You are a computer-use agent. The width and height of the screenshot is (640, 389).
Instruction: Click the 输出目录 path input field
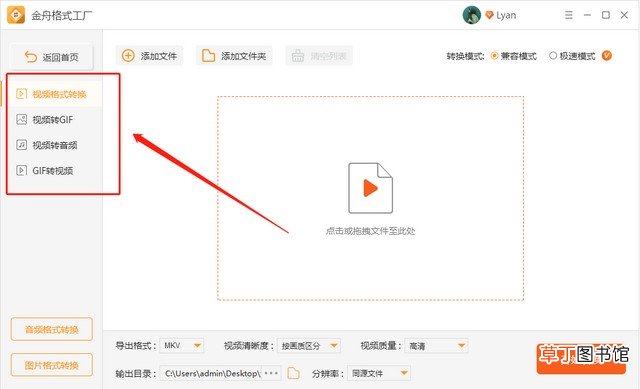[211, 373]
